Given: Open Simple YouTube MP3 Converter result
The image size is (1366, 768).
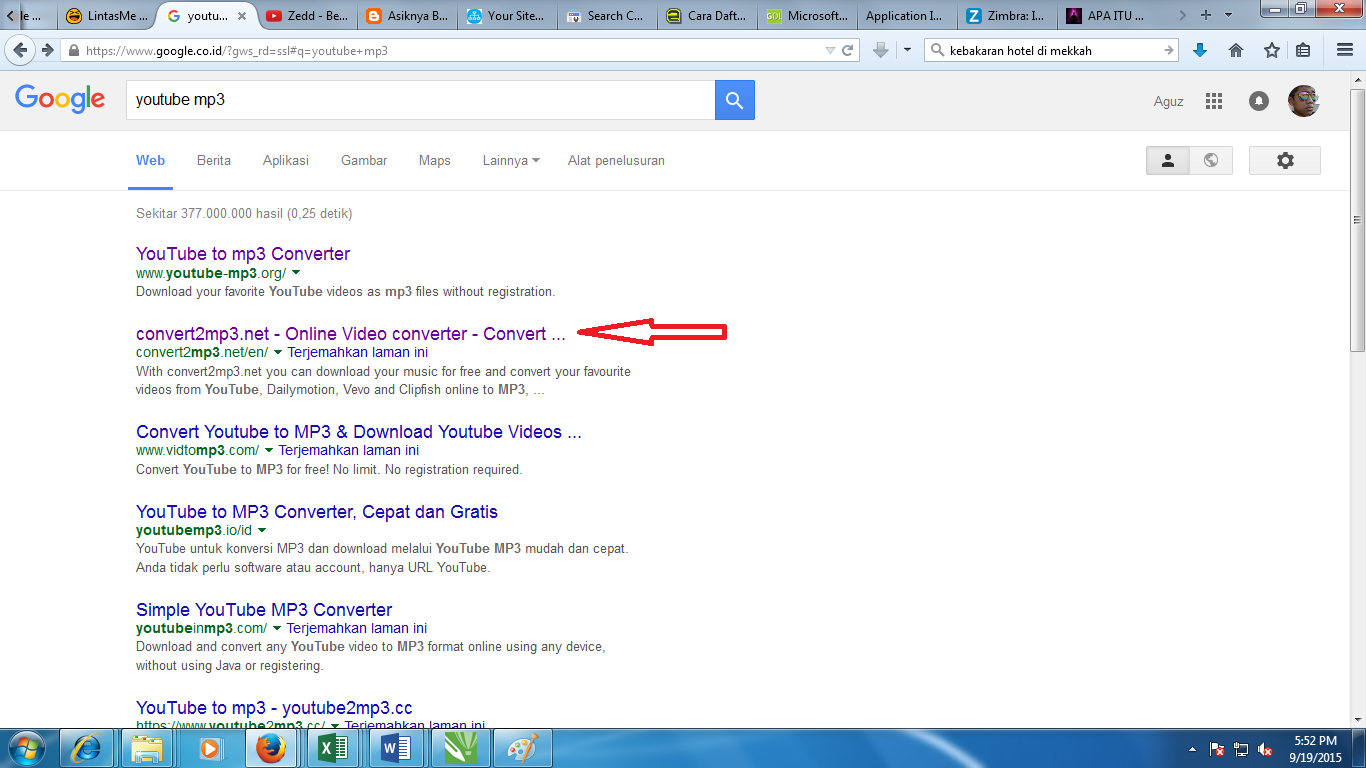Looking at the screenshot, I should [x=264, y=610].
